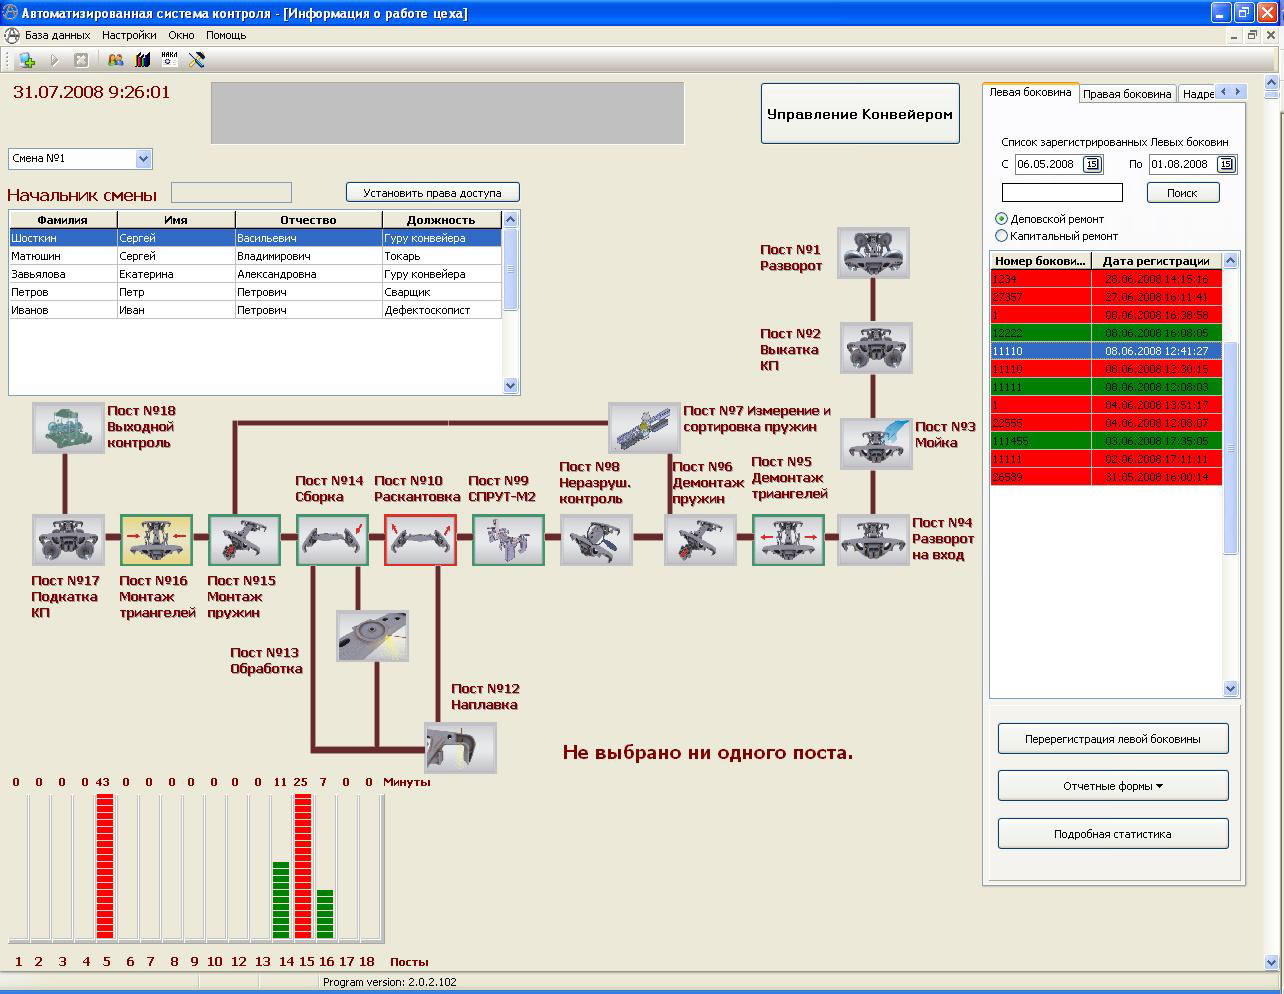Open the Смена №1 shift dropdown
The height and width of the screenshot is (994, 1284).
click(143, 158)
